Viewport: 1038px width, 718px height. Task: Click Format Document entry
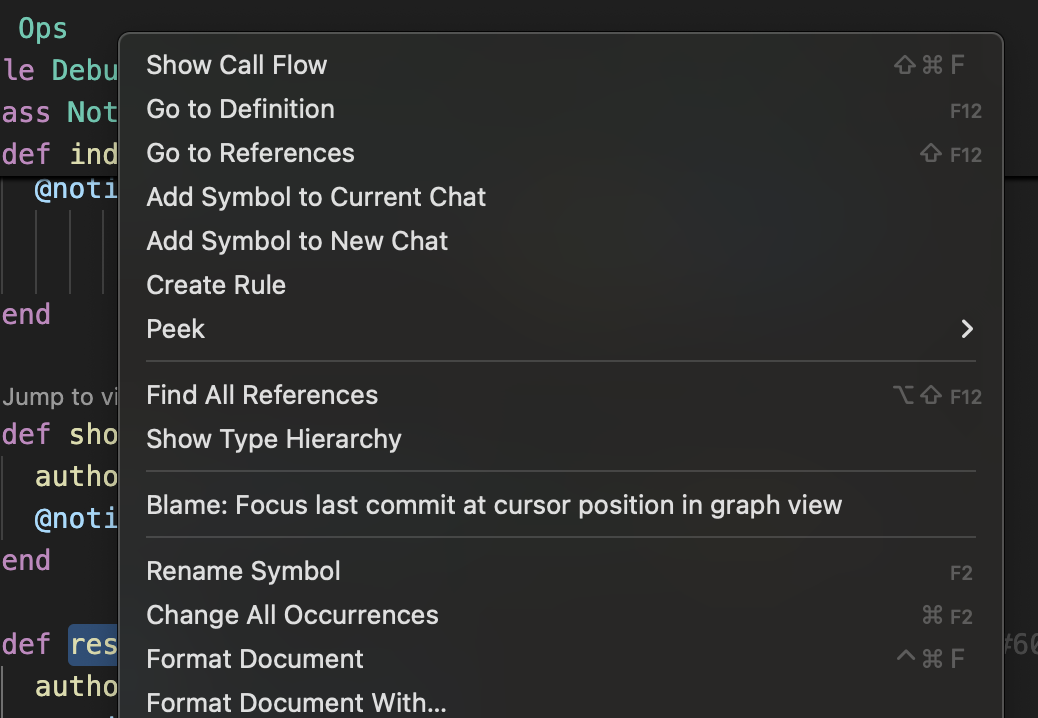[x=561, y=659]
